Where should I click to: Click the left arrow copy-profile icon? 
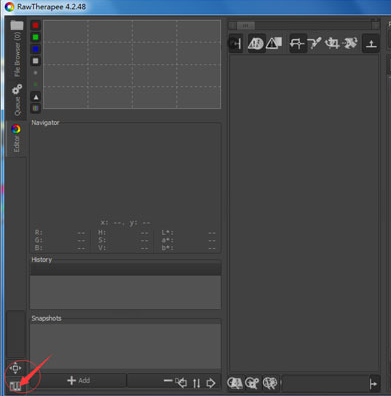coord(182,383)
